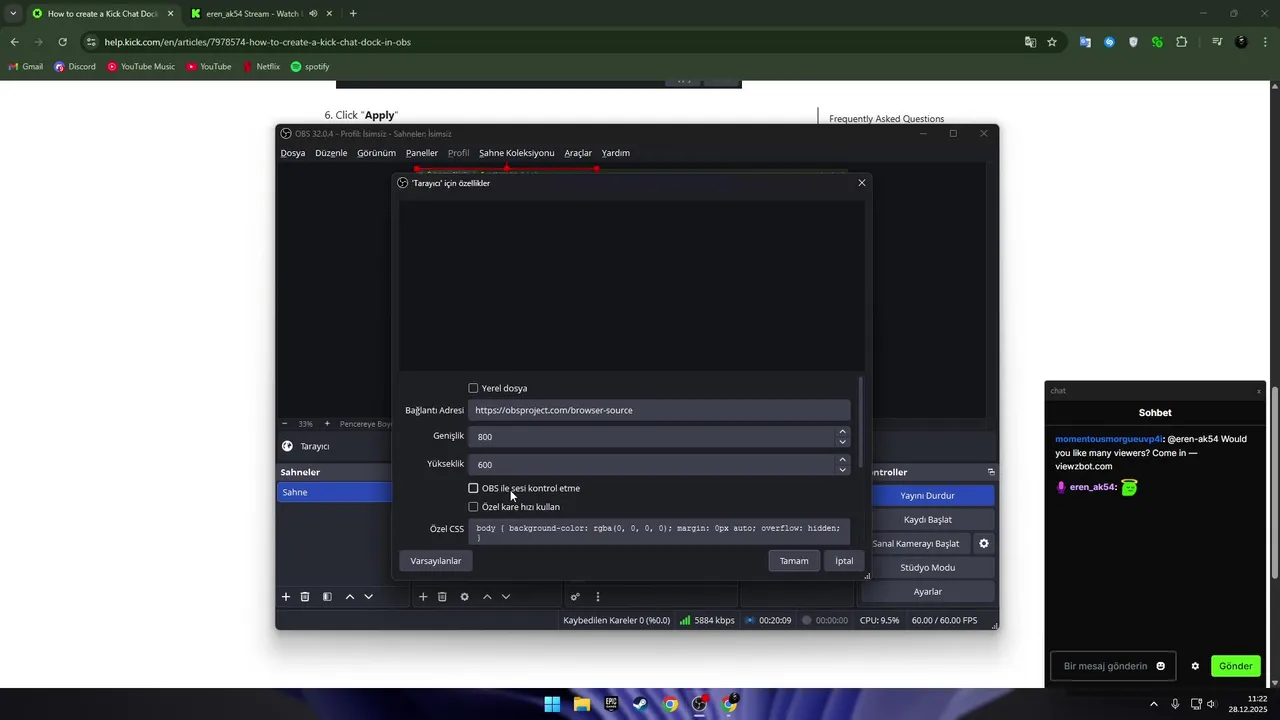Open source properties gear icon

[464, 597]
